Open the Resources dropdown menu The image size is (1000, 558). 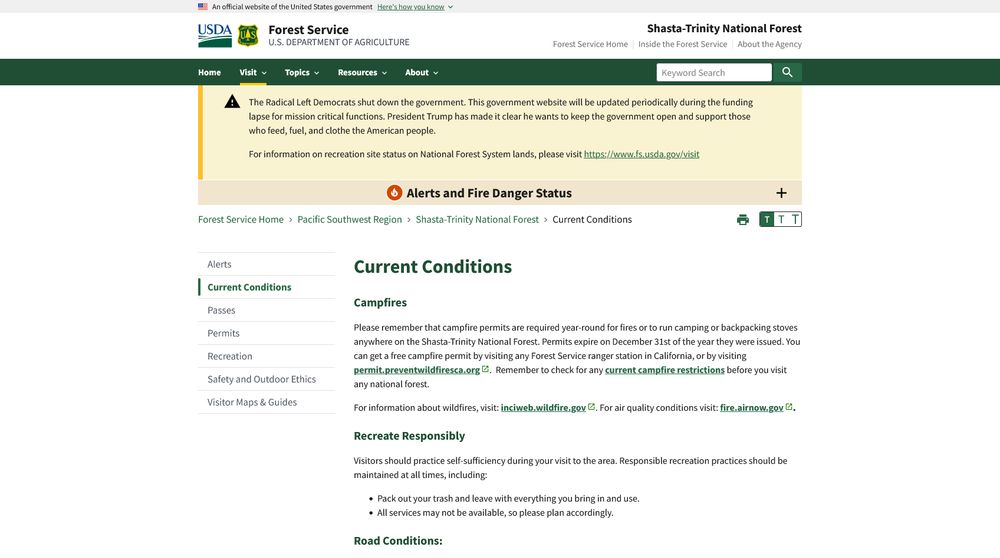pos(362,72)
